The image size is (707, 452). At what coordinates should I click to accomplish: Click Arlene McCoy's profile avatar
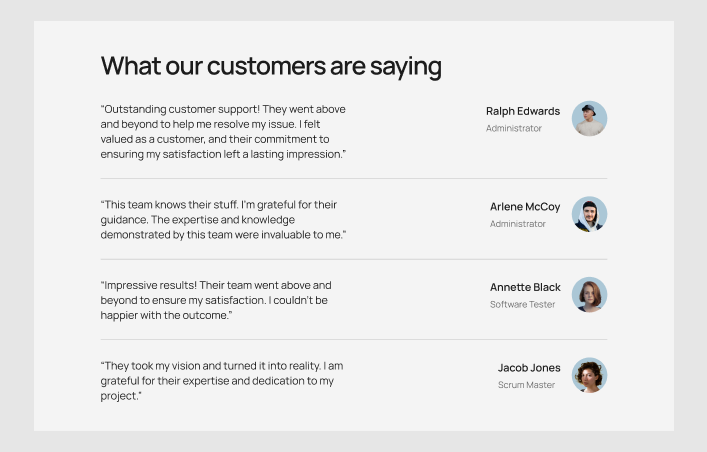click(589, 214)
